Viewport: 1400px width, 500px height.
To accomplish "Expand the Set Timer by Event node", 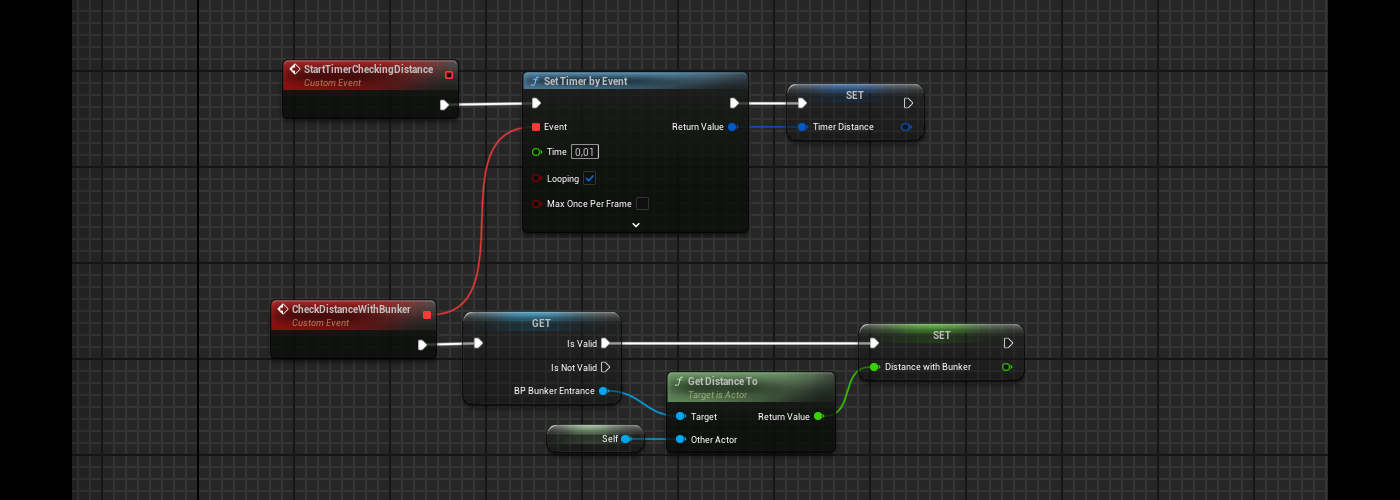I will tap(635, 225).
